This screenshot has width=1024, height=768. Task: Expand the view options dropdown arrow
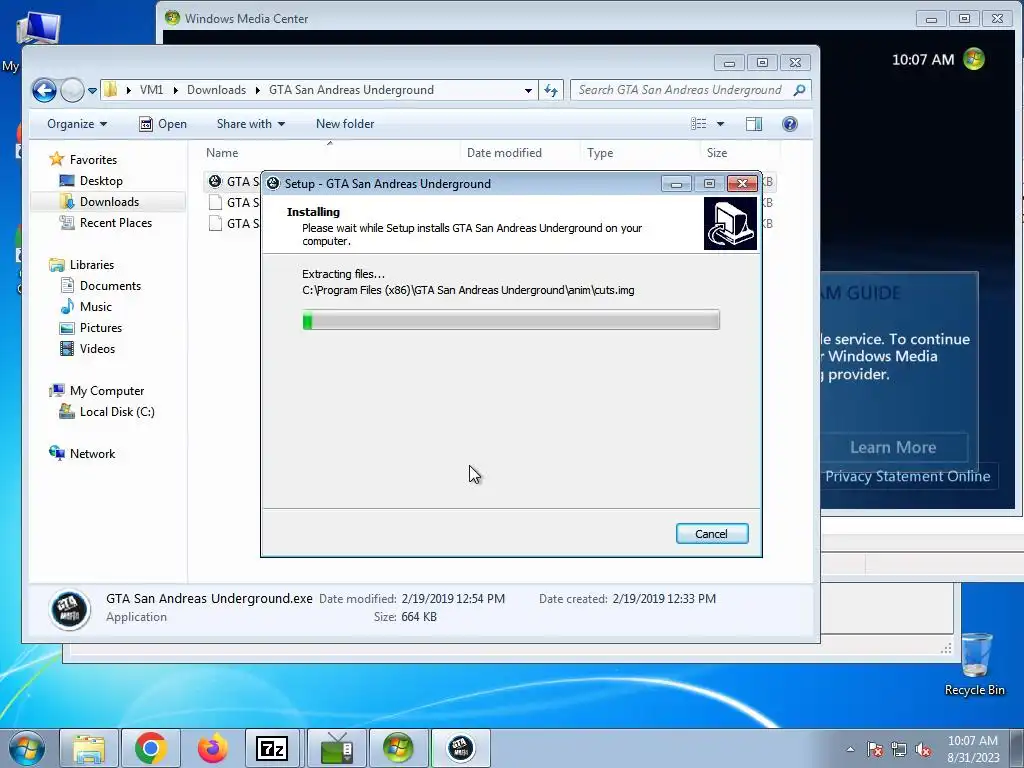[x=720, y=124]
